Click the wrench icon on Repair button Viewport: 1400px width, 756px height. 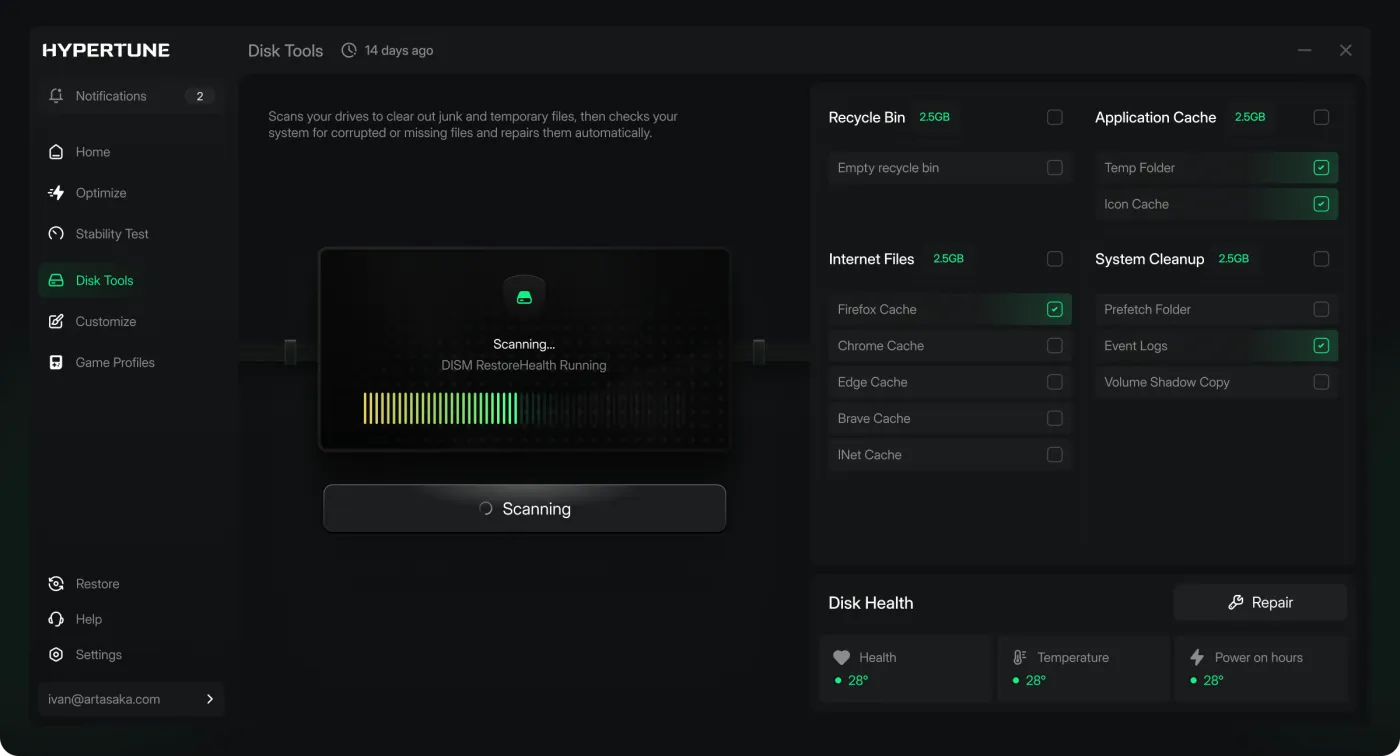click(1236, 603)
